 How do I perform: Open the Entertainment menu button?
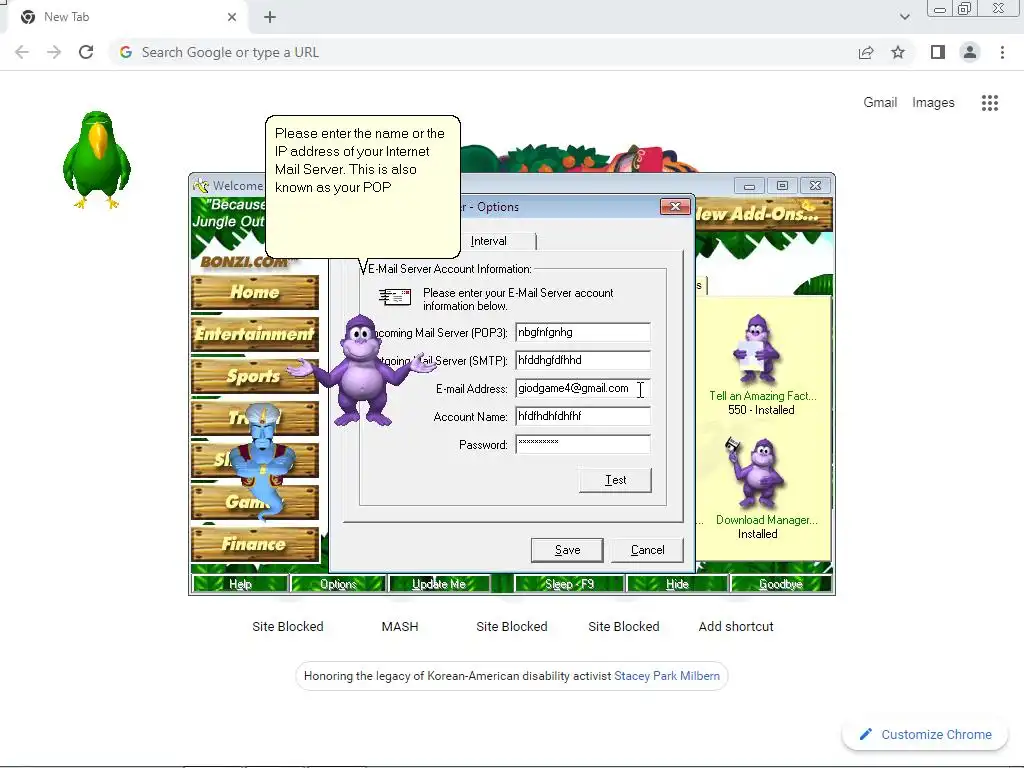coord(255,334)
